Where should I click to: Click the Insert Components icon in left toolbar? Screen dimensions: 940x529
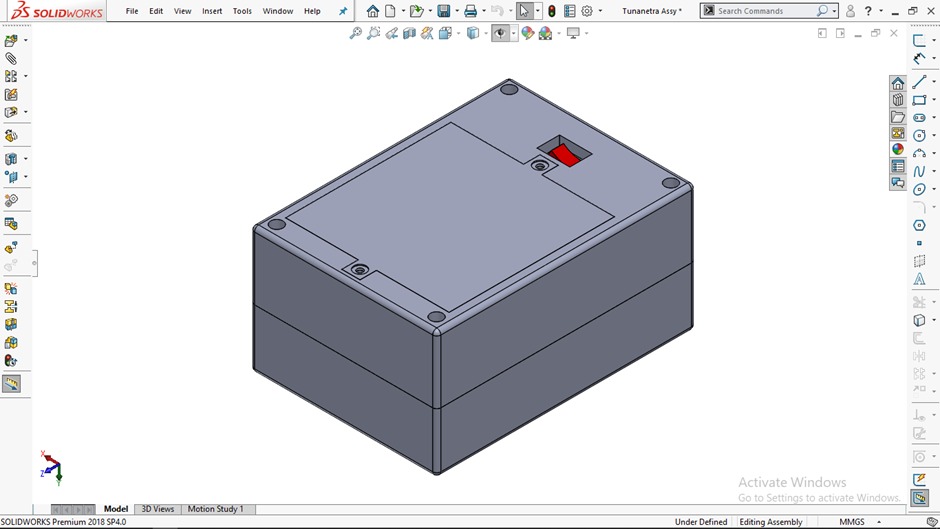click(11, 41)
